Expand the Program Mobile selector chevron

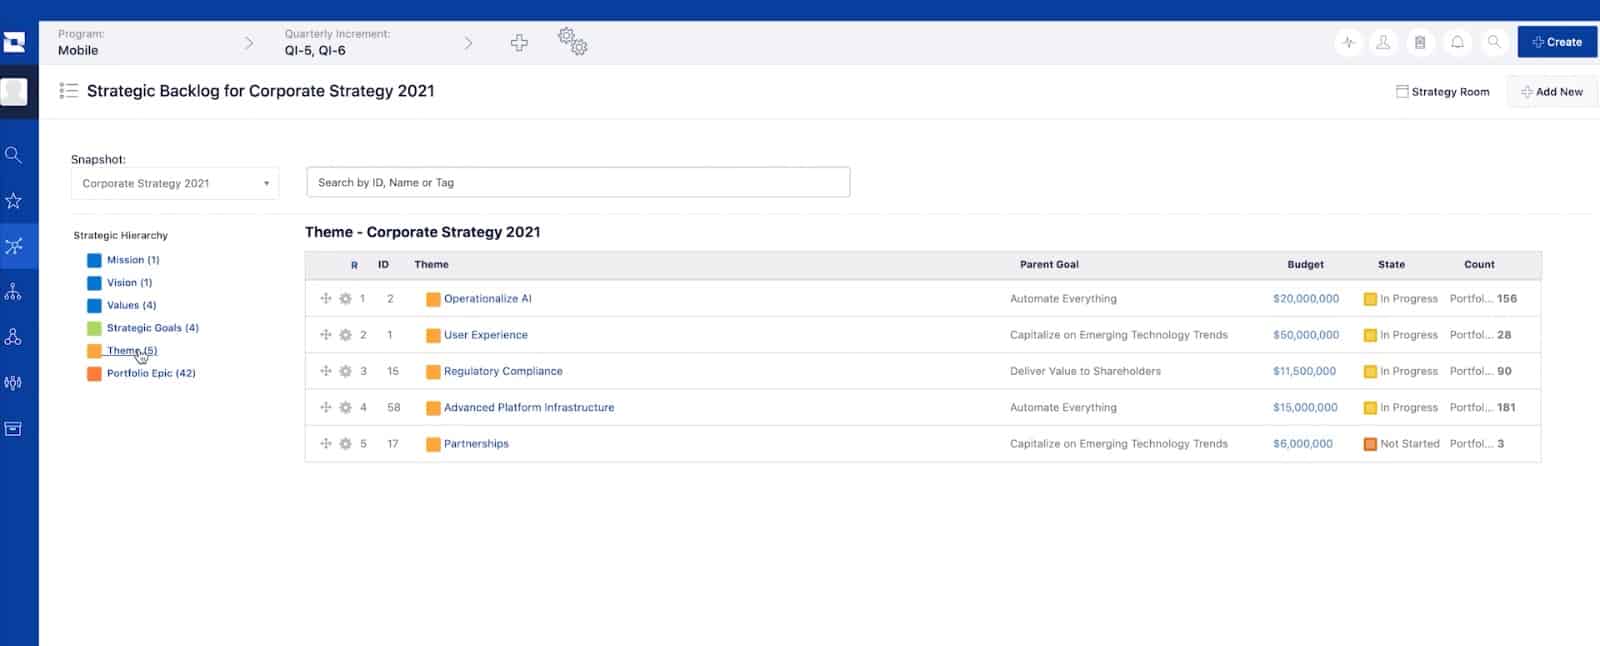pos(249,43)
